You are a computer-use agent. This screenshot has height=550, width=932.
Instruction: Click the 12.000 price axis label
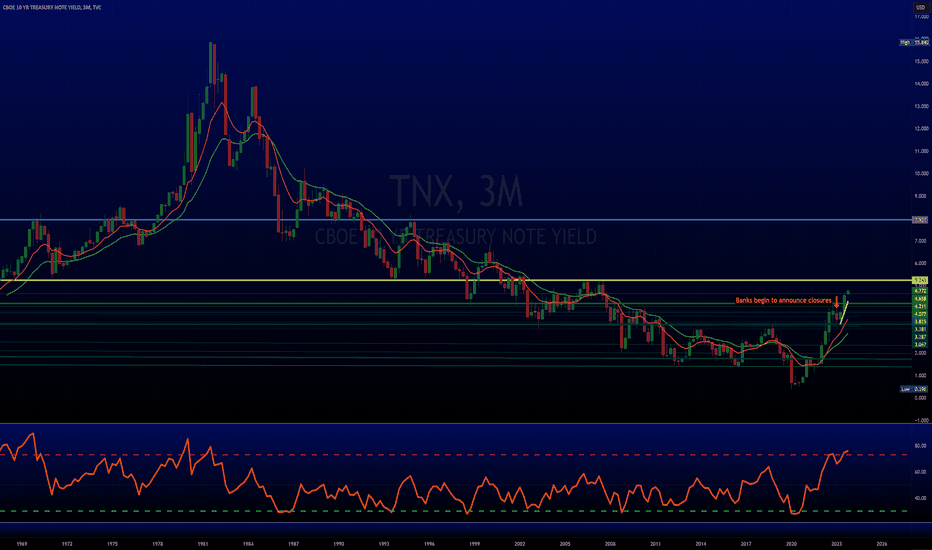click(x=921, y=129)
